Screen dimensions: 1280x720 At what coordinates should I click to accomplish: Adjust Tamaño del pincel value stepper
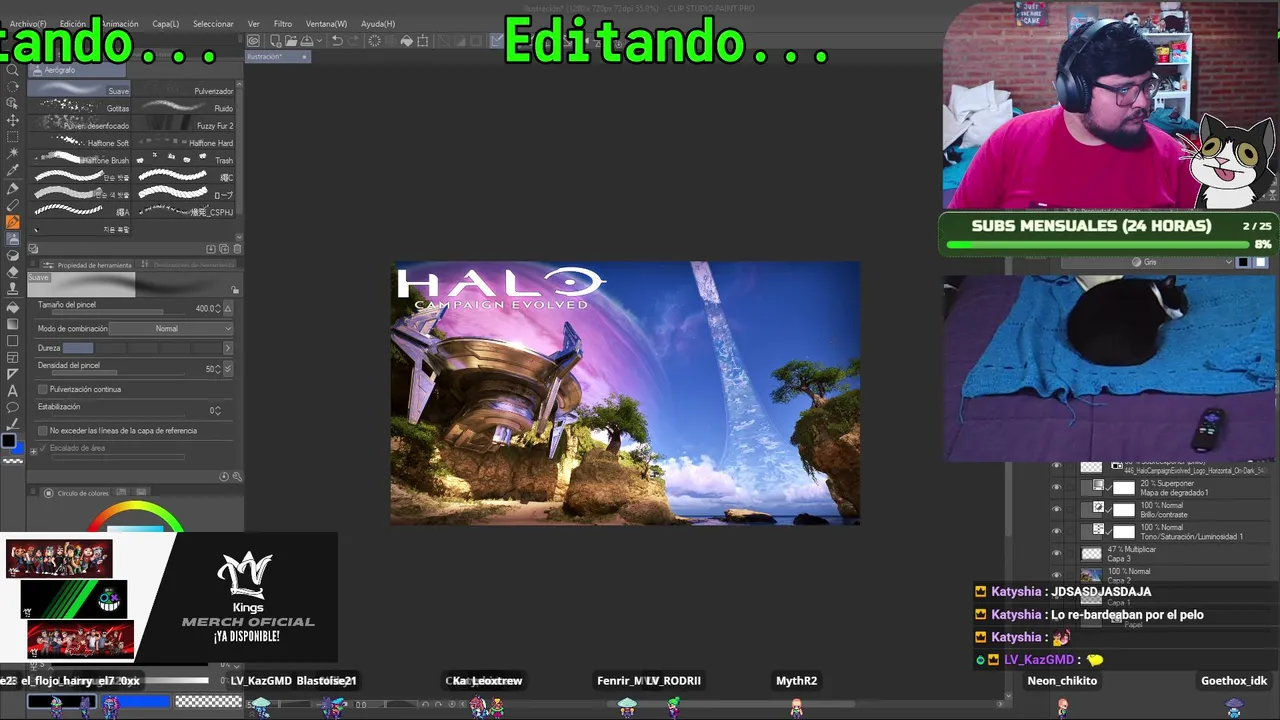(218, 308)
